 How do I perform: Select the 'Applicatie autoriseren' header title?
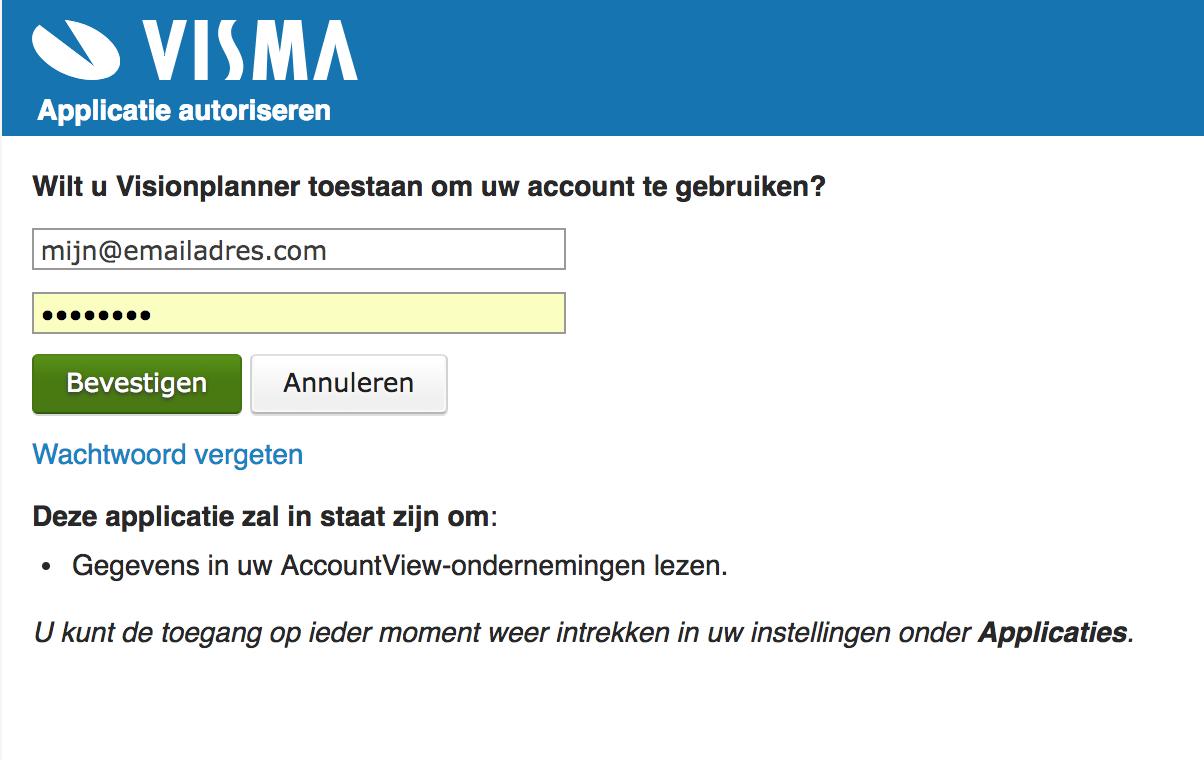click(x=184, y=110)
